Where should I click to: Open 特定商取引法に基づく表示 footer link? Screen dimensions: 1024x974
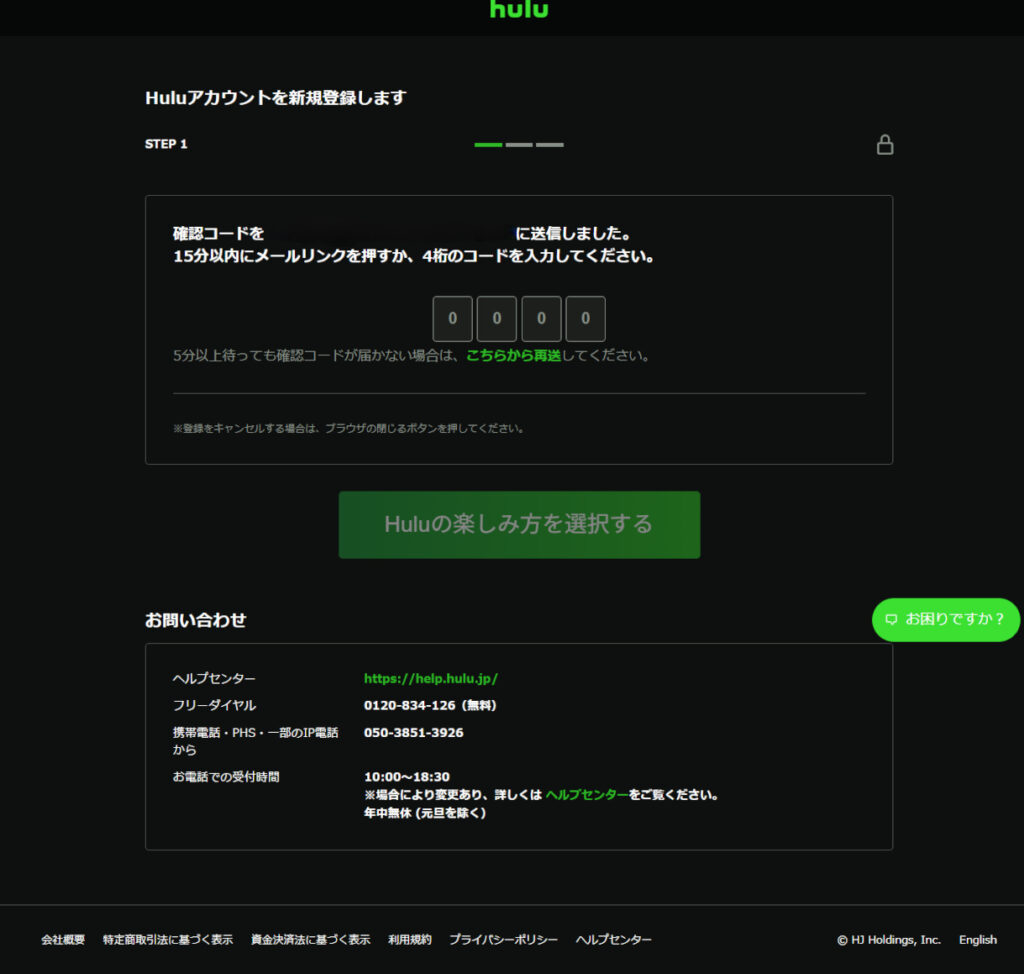click(x=168, y=939)
